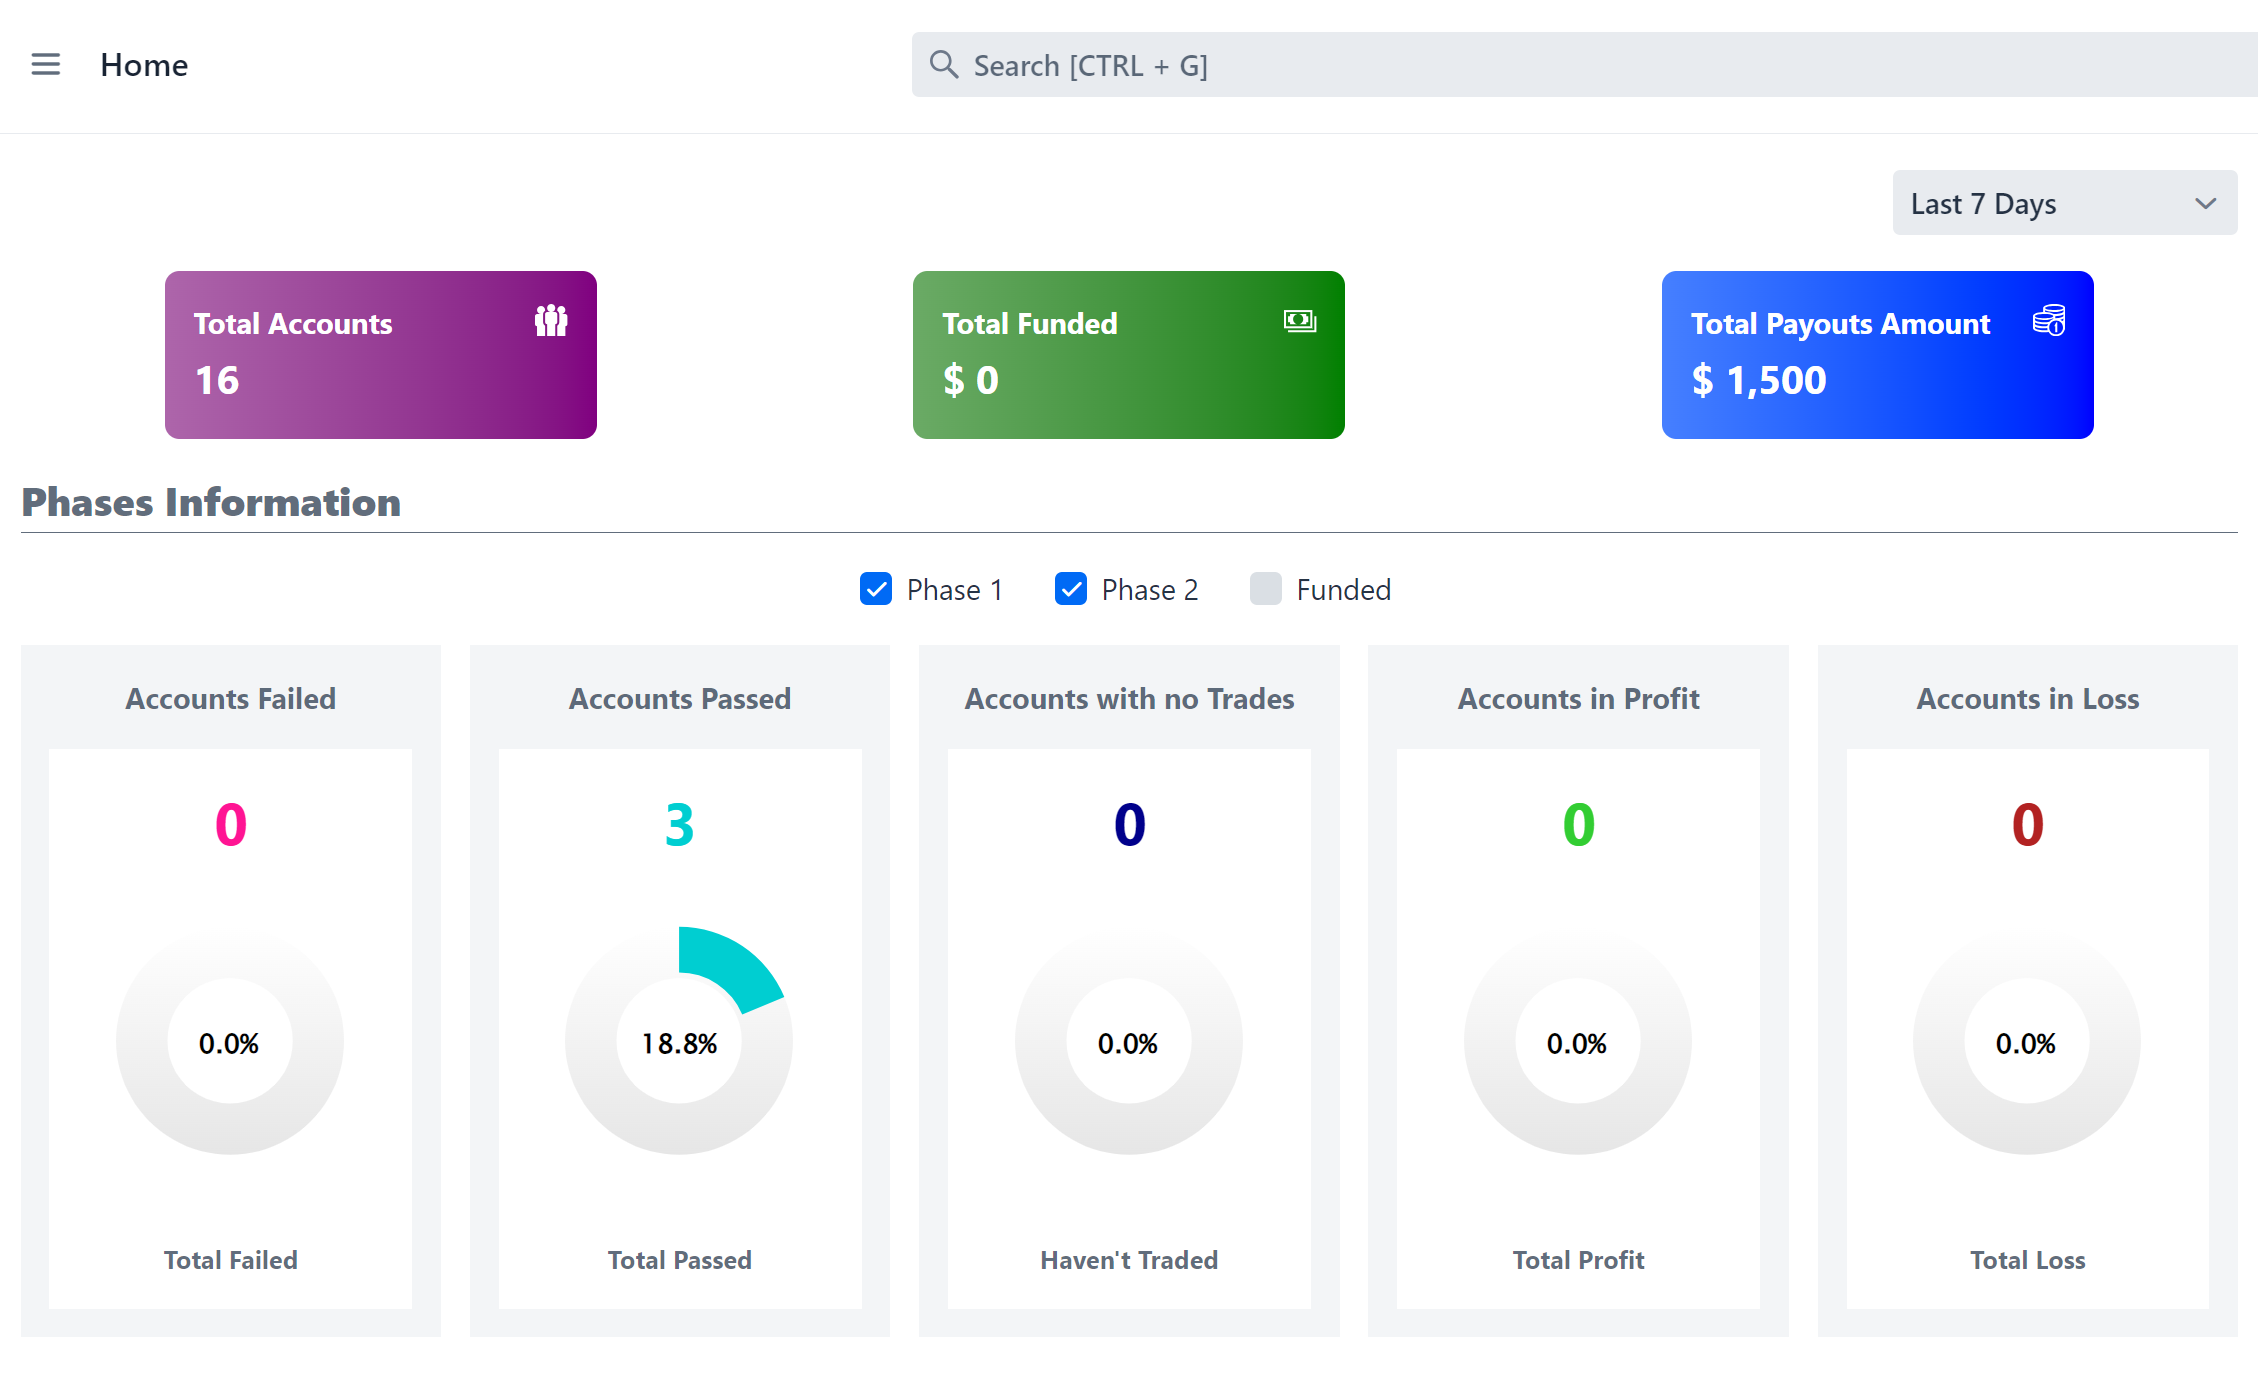Uncheck the Phase 2 checkbox
The height and width of the screenshot is (1388, 2258).
click(x=1071, y=589)
